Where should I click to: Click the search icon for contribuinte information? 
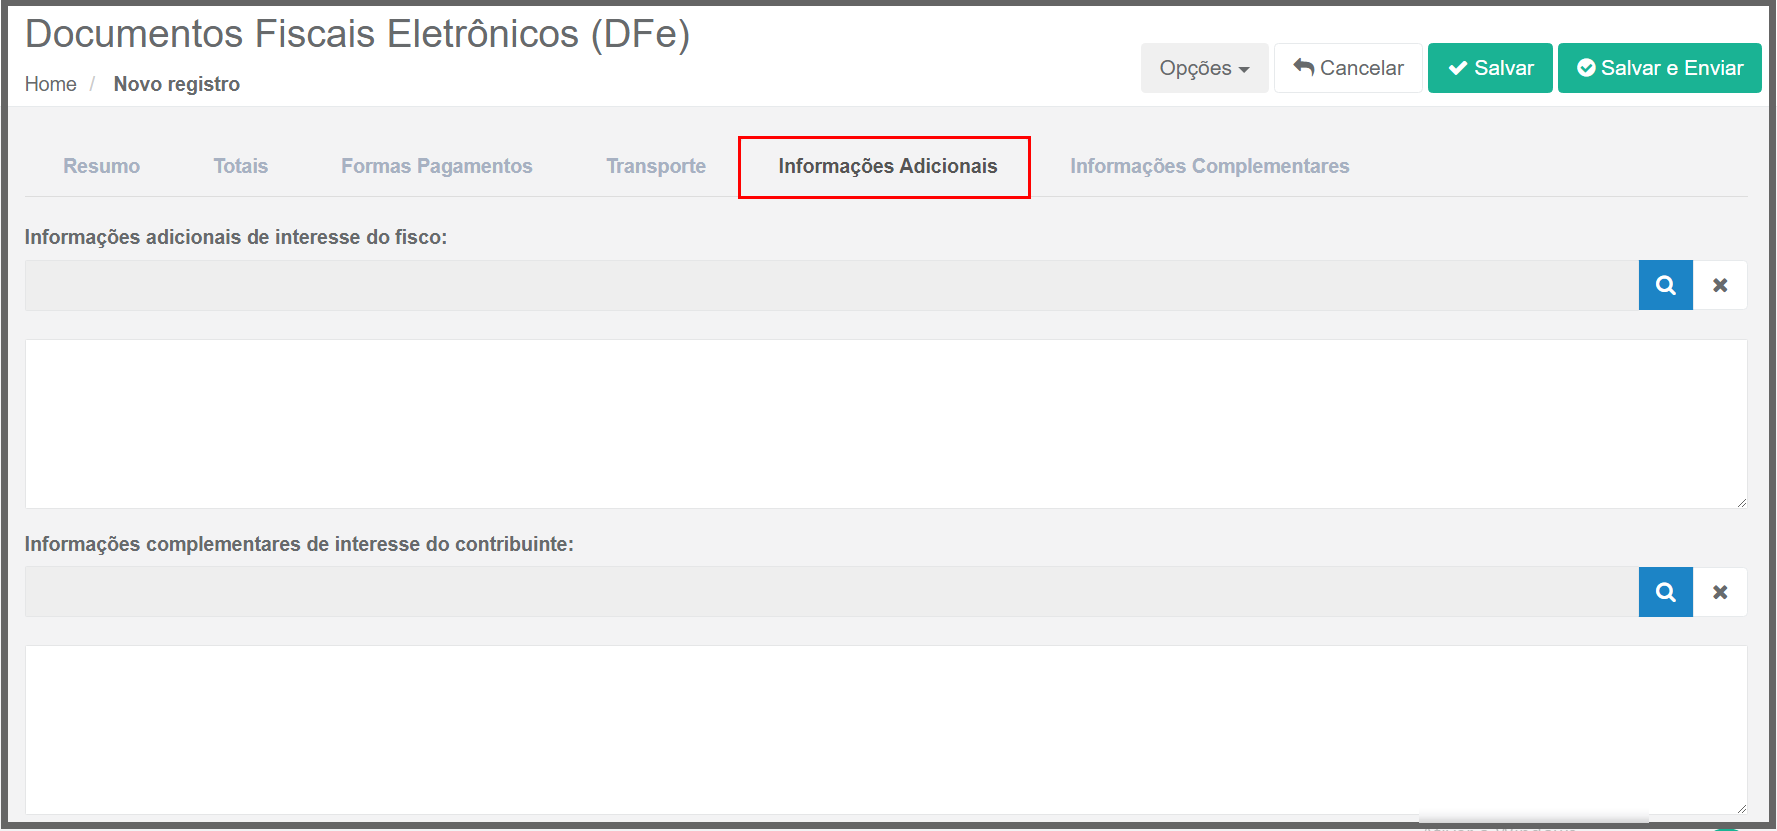[x=1665, y=592]
